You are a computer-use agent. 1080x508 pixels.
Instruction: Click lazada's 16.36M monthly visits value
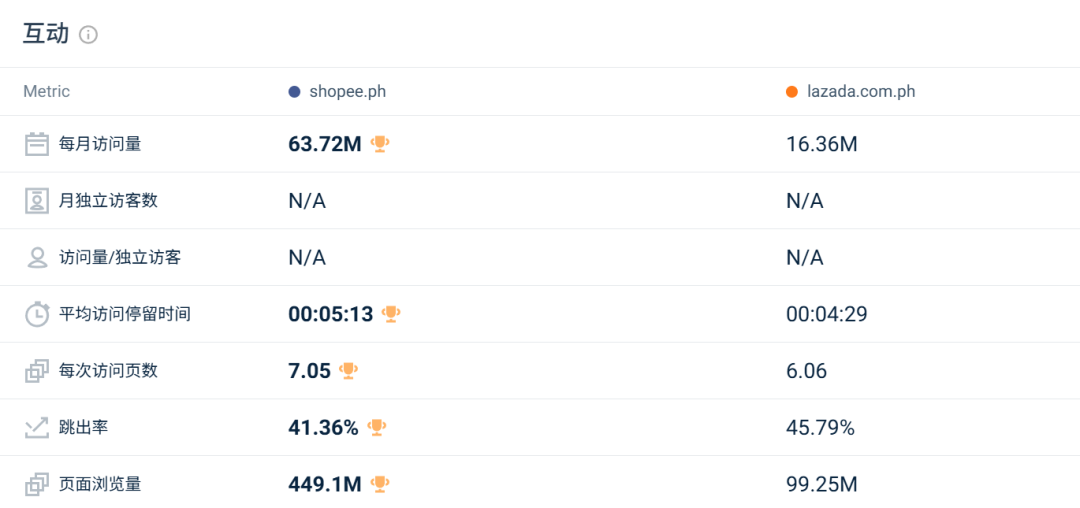tap(822, 145)
